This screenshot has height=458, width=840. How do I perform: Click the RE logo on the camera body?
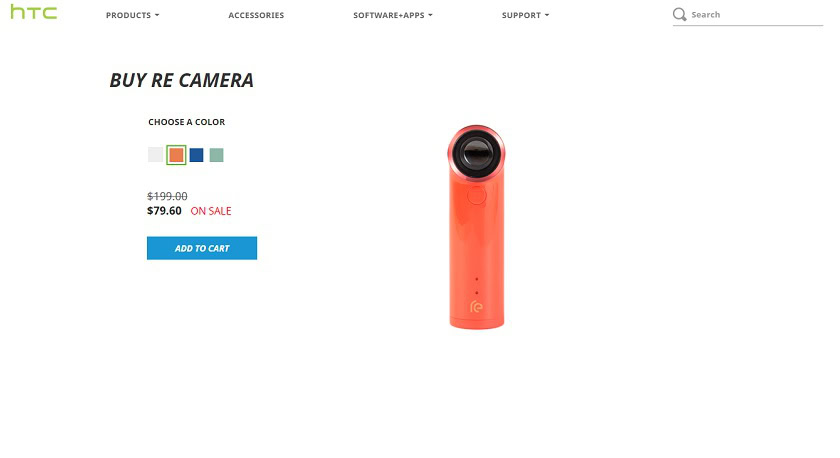[x=476, y=306]
